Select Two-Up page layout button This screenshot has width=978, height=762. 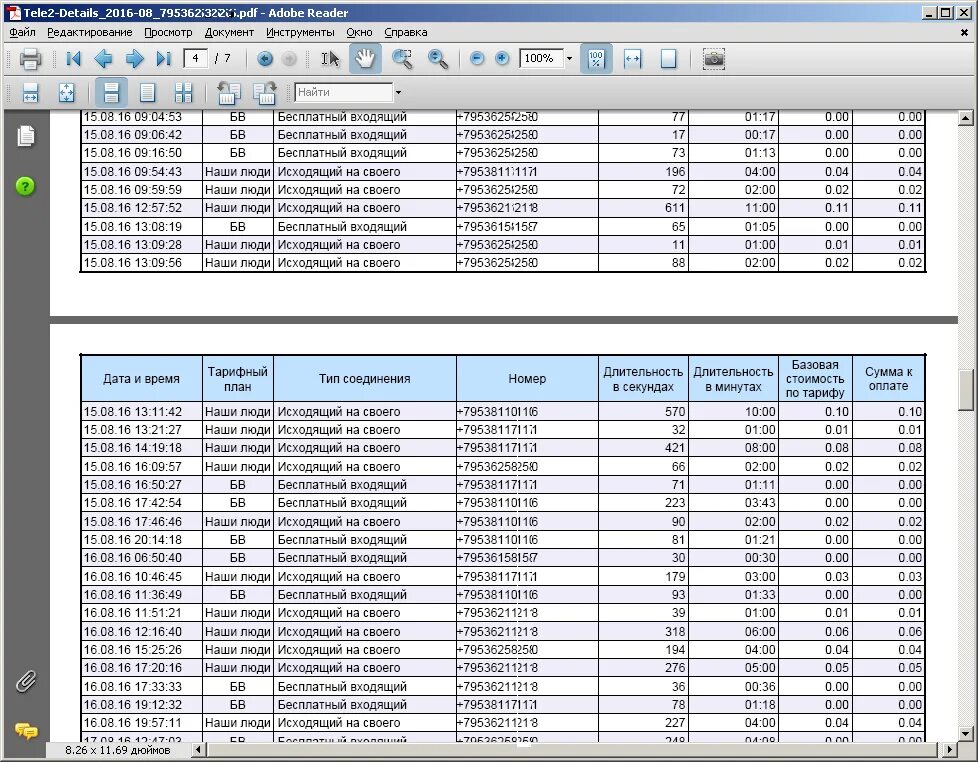(183, 93)
